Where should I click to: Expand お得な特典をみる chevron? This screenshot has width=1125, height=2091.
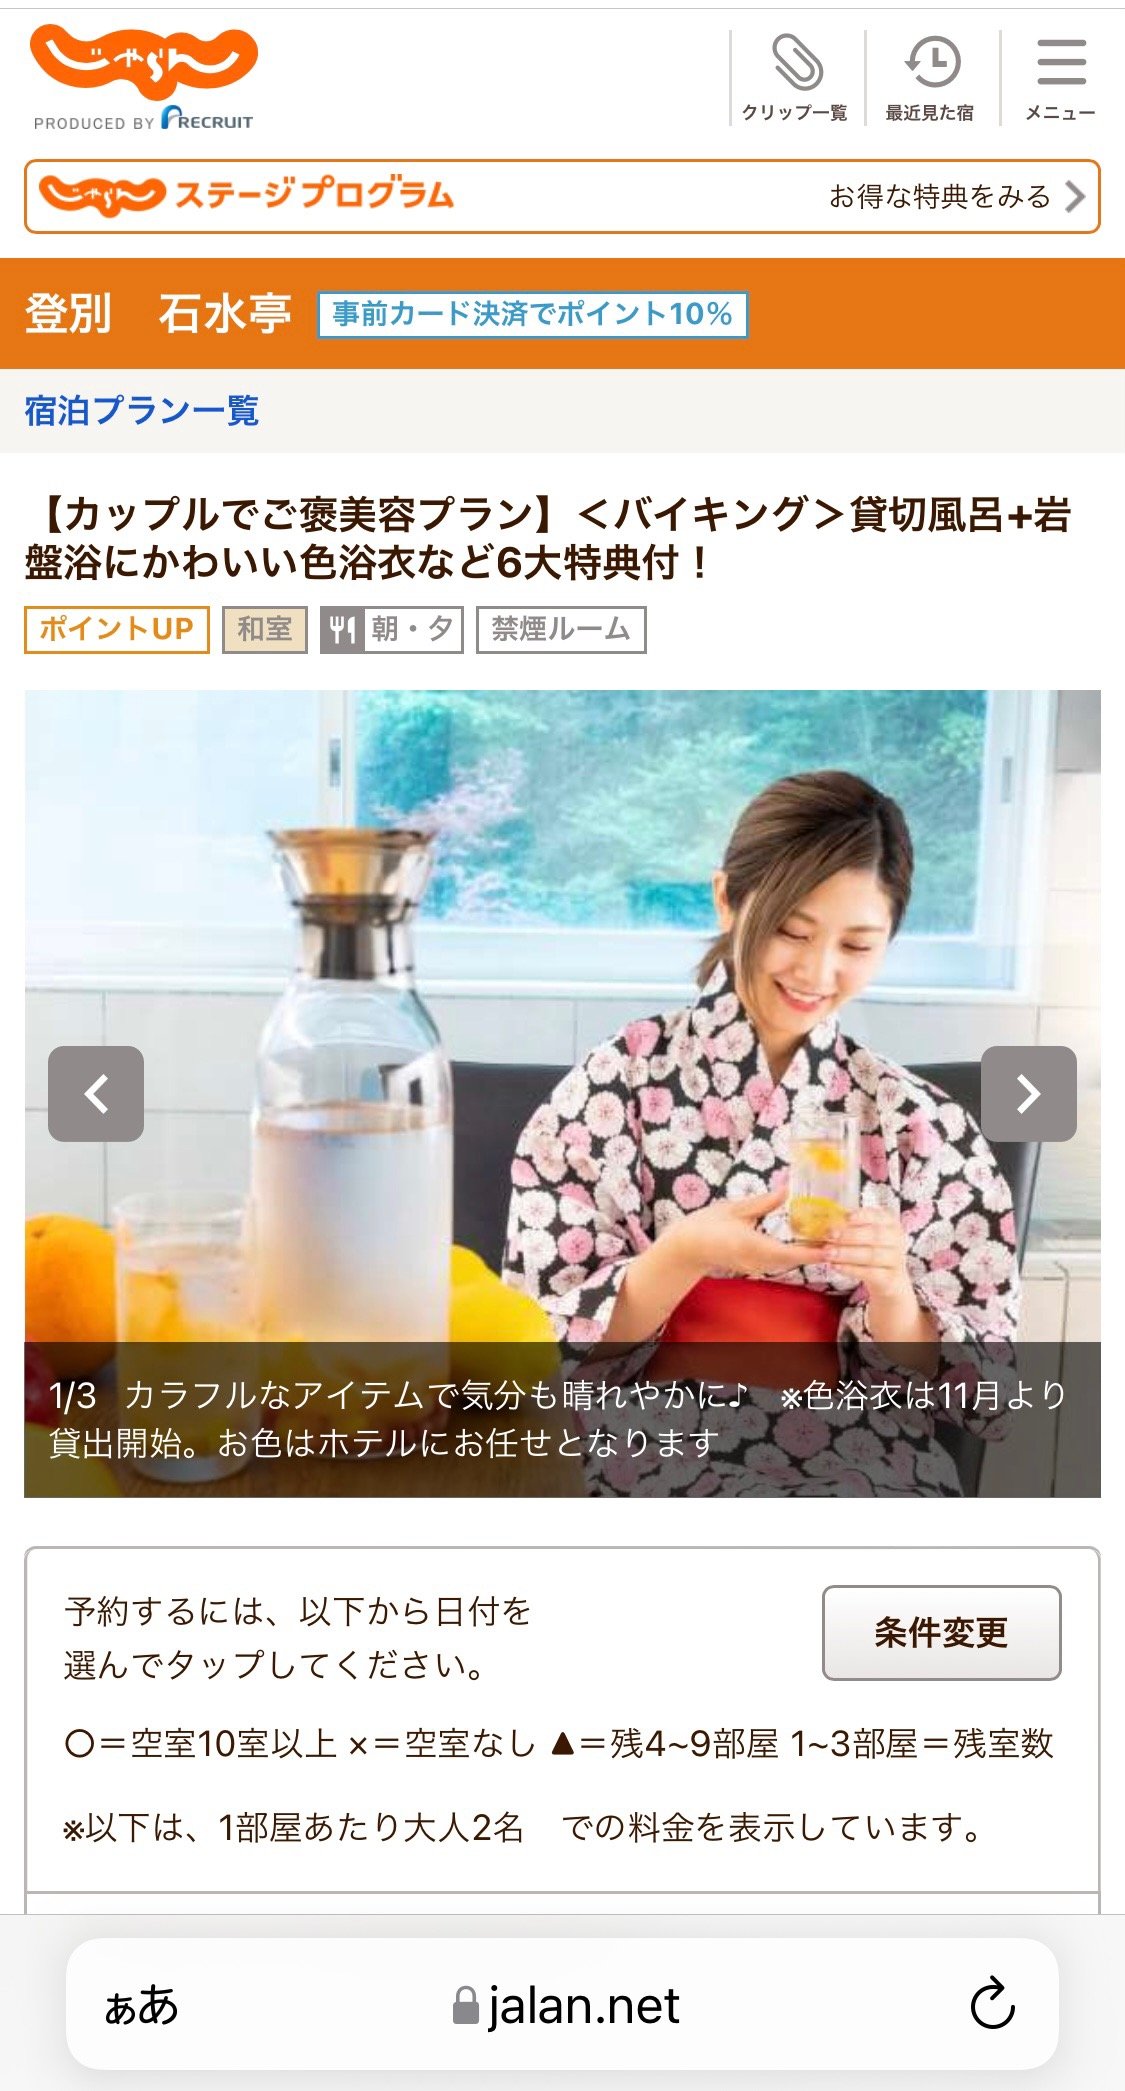(x=1075, y=196)
